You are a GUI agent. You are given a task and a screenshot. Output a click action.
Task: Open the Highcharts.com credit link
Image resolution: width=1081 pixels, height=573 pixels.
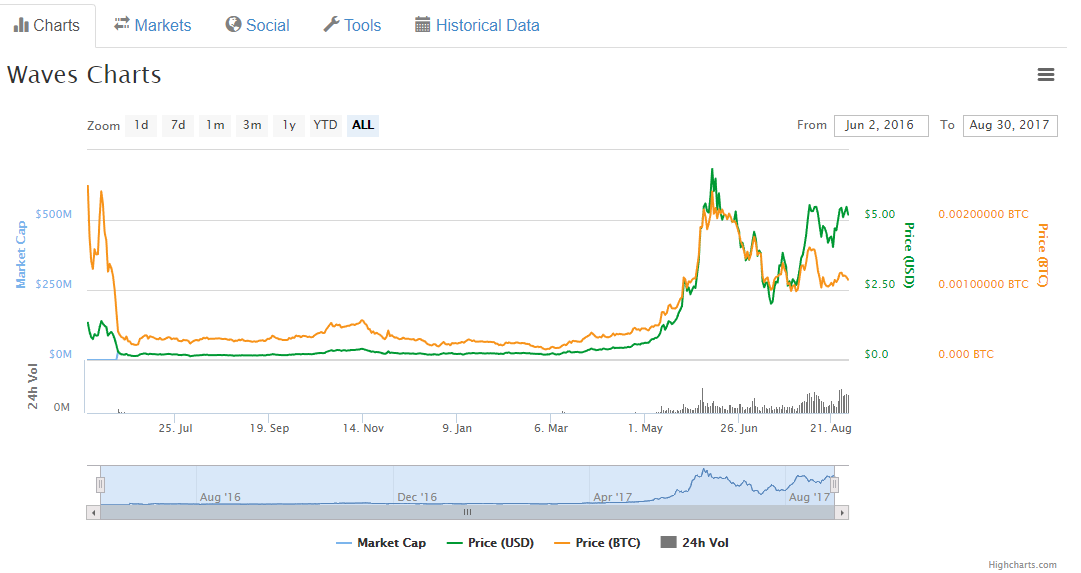click(1022, 565)
